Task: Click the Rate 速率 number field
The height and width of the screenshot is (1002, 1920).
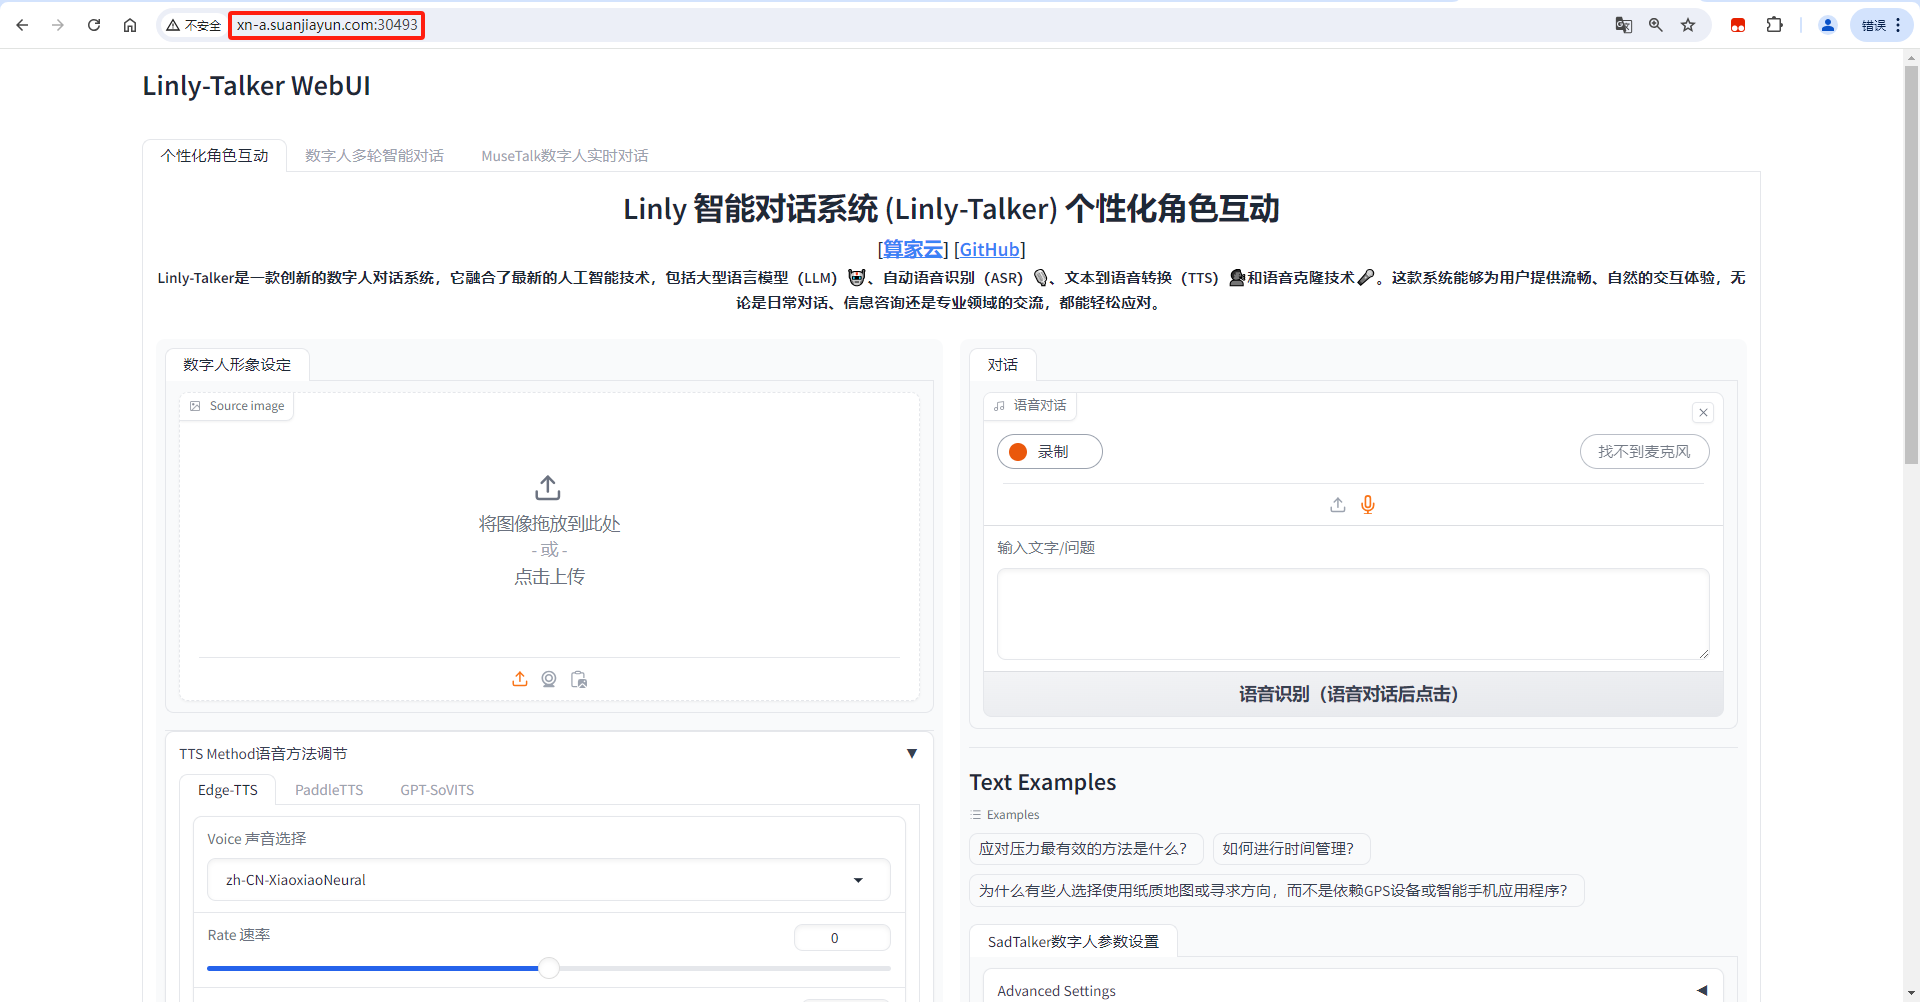Action: [x=842, y=938]
